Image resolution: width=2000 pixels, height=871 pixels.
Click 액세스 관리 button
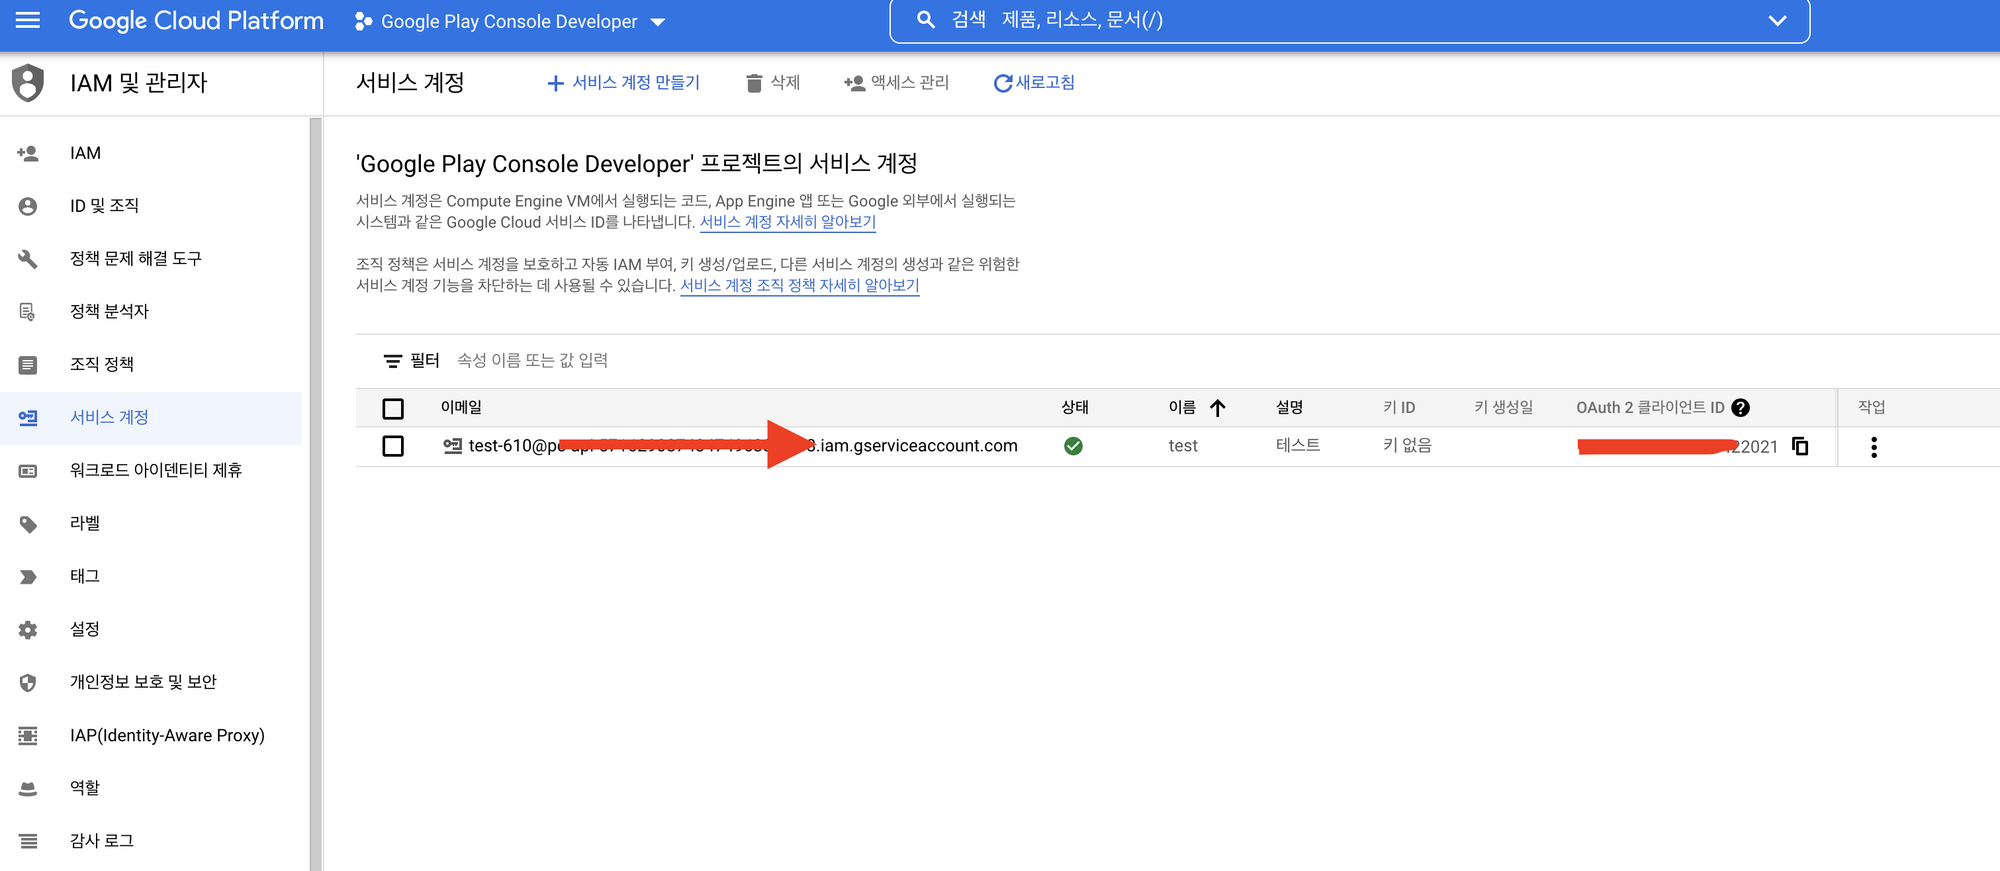[897, 83]
